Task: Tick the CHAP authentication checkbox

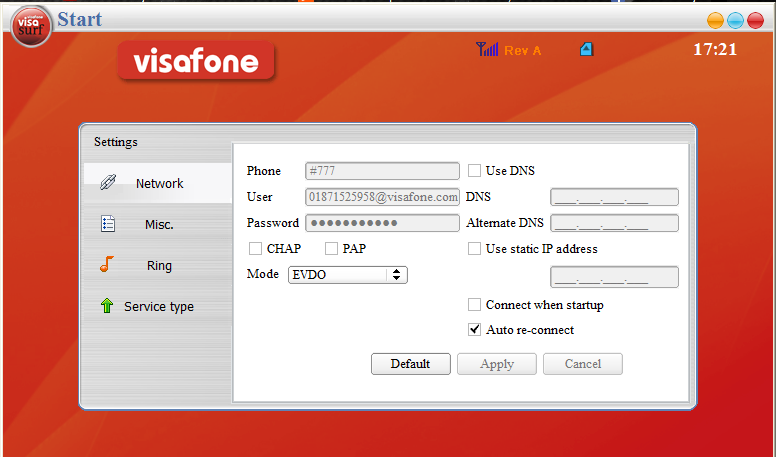Action: [x=255, y=249]
